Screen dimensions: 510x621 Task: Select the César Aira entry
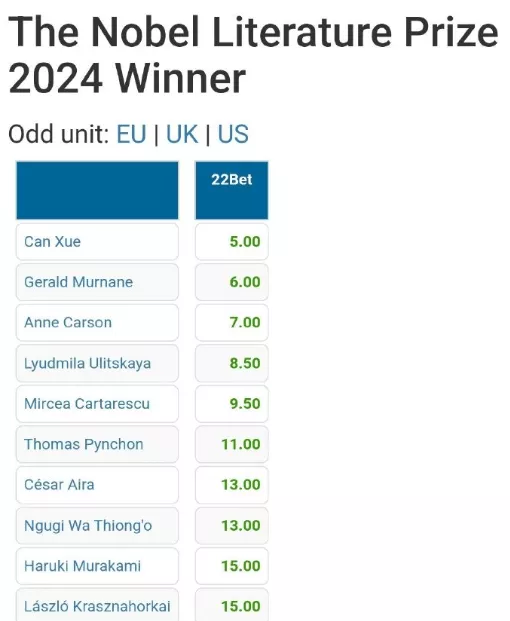pos(97,485)
